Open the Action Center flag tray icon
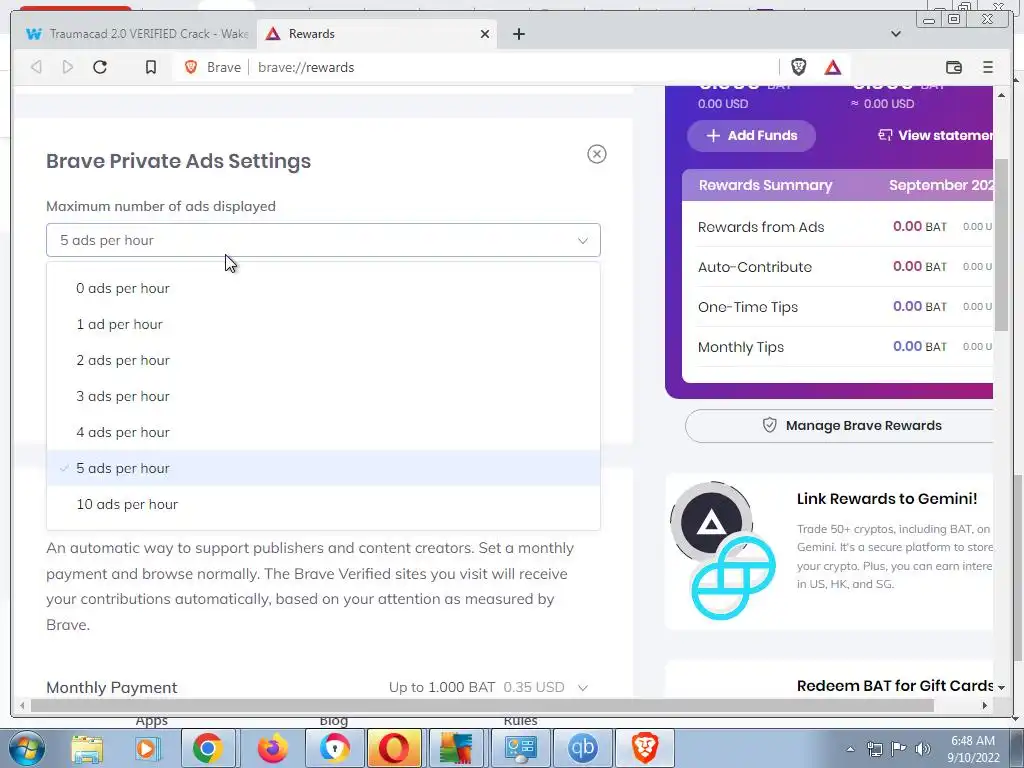This screenshot has height=768, width=1024. pos(899,749)
